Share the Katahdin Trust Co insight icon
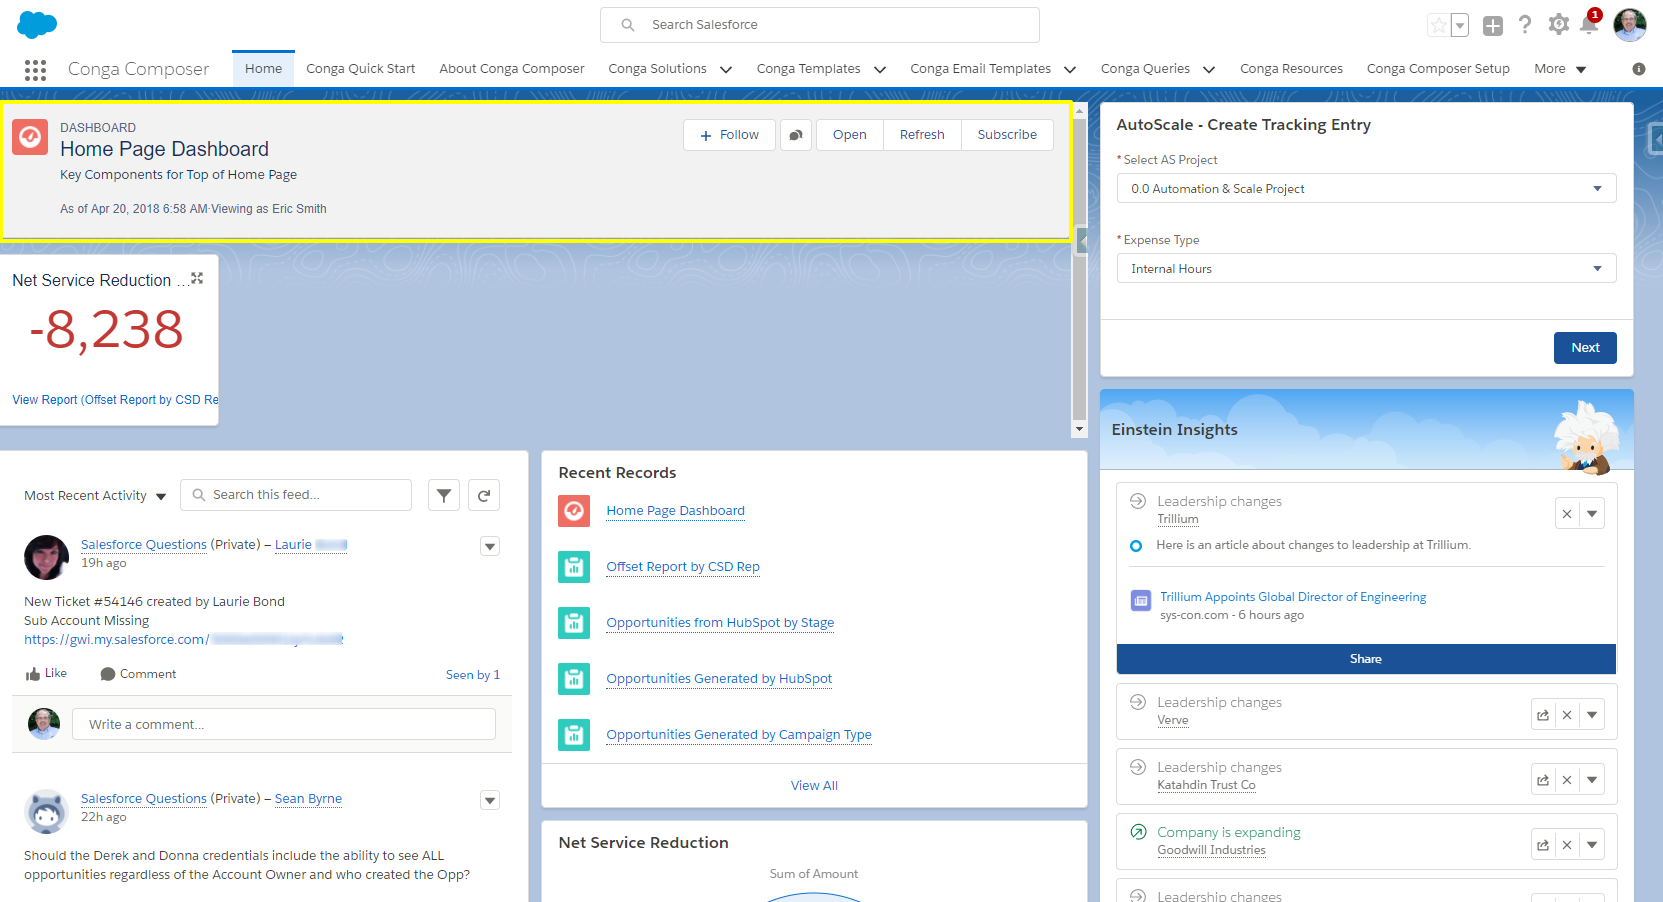The height and width of the screenshot is (902, 1663). (x=1543, y=780)
